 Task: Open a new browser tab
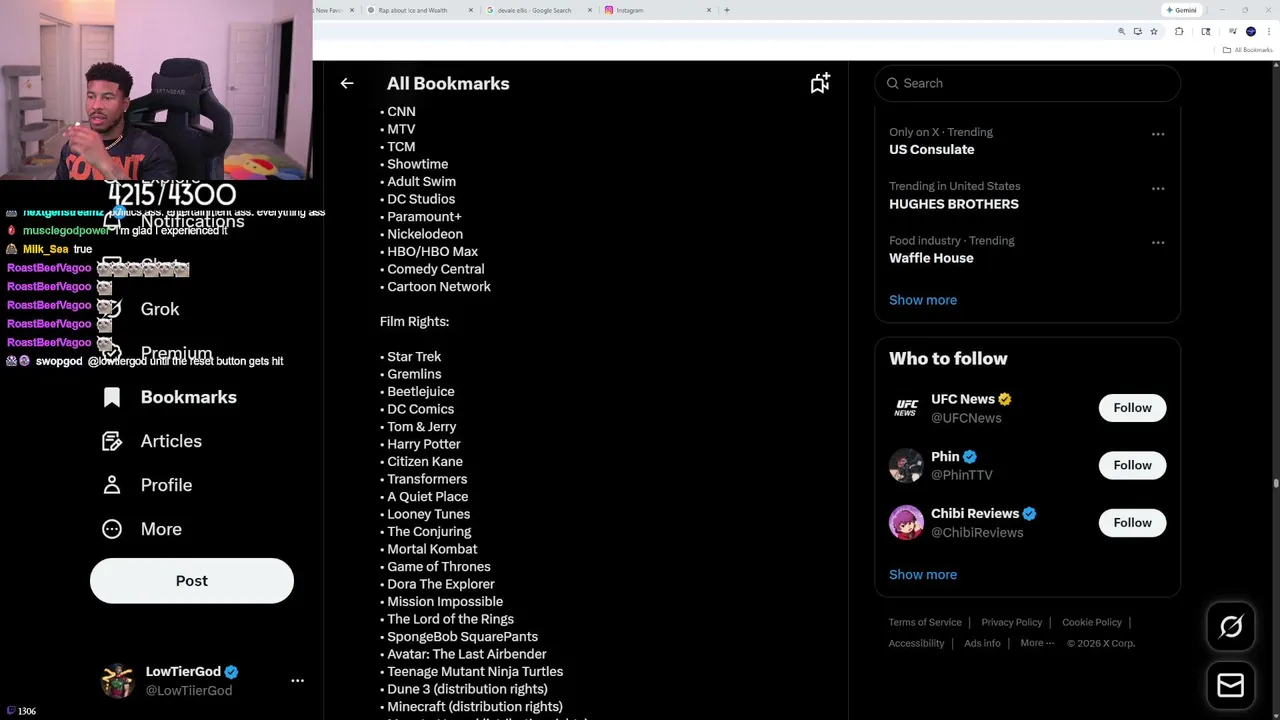click(727, 10)
